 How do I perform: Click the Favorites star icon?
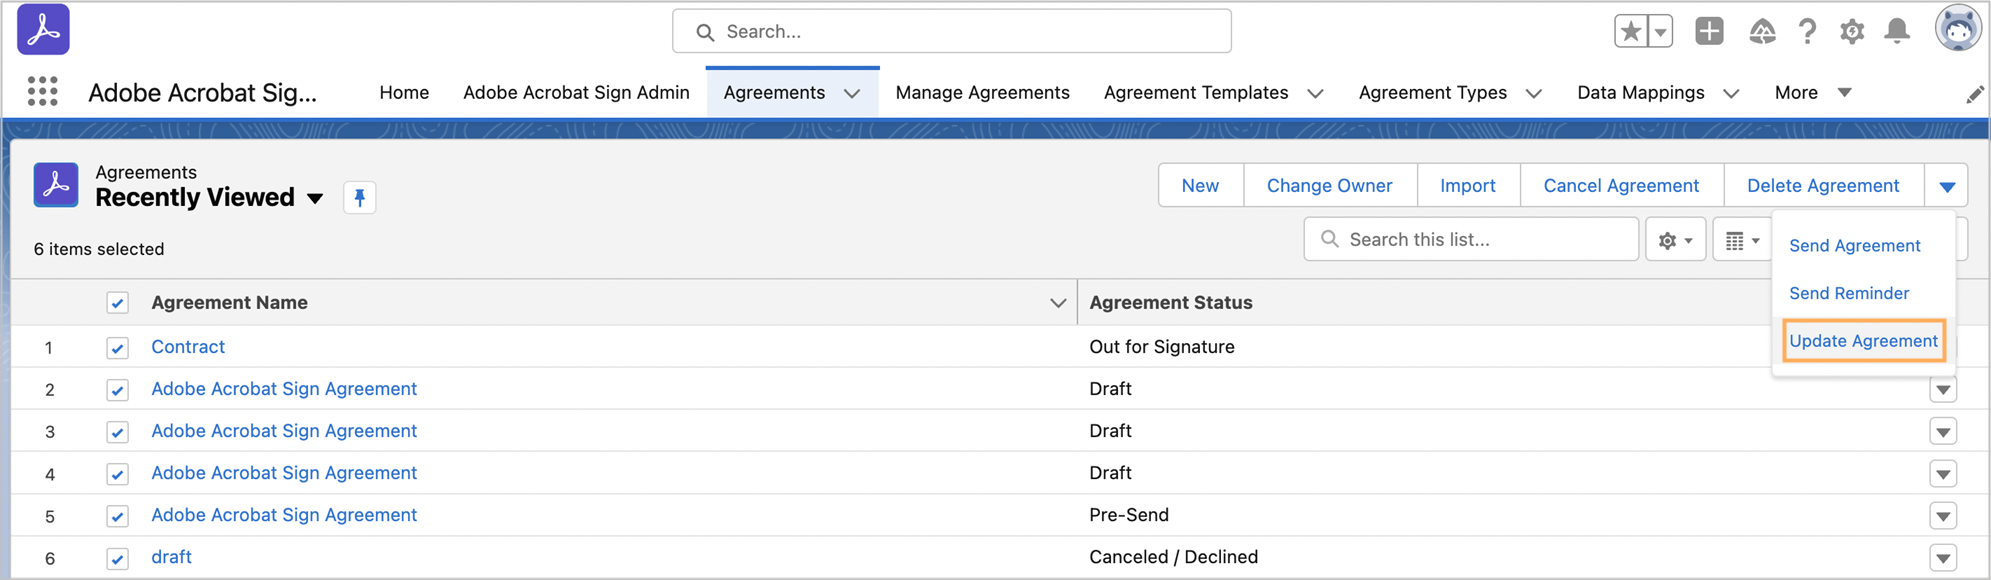pyautogui.click(x=1630, y=31)
